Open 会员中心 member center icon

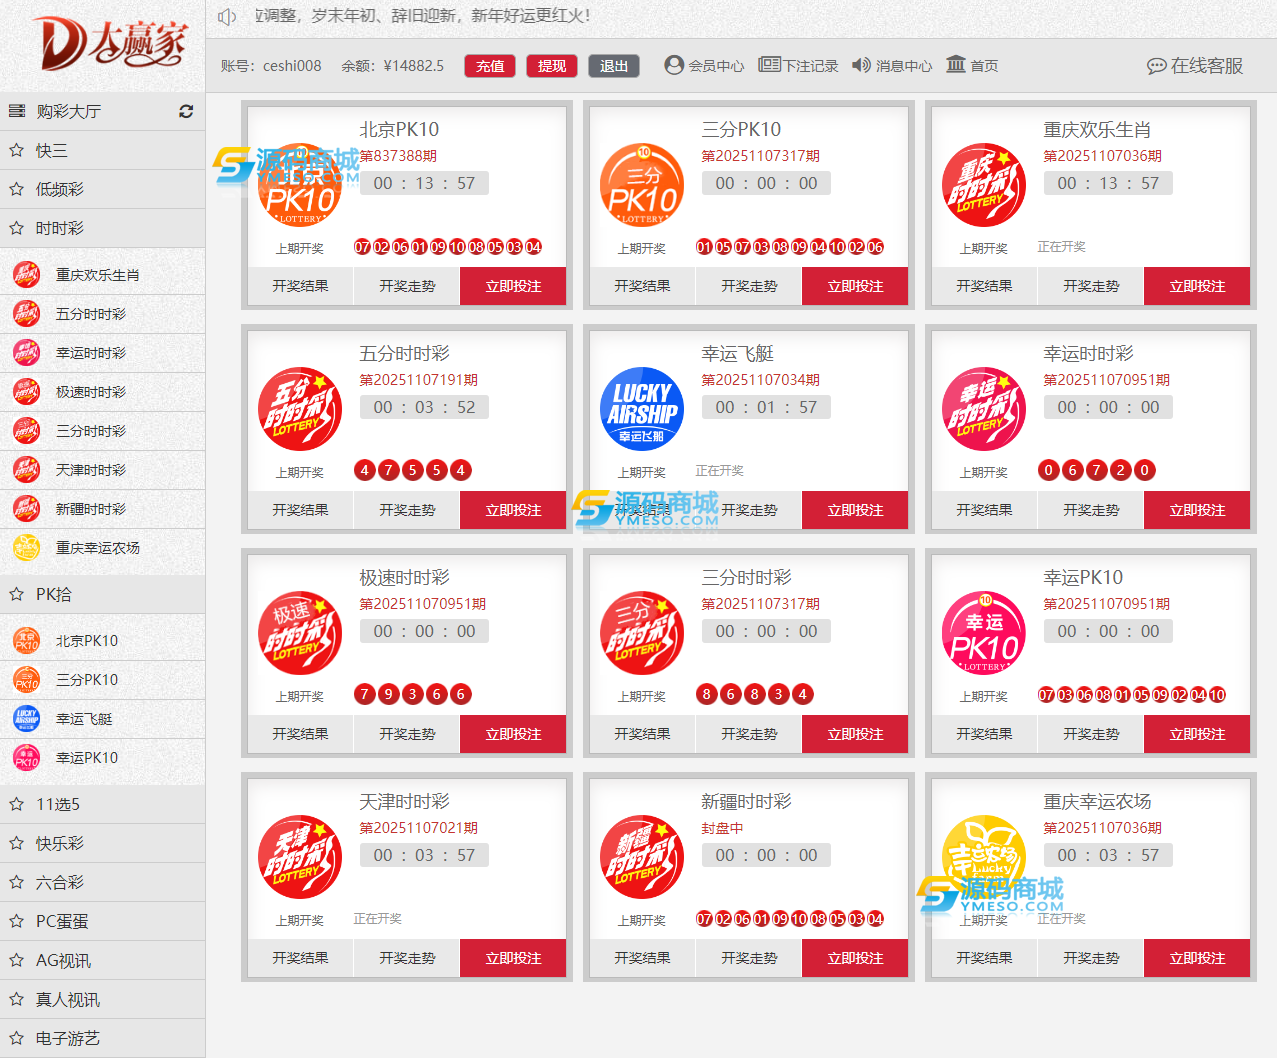[674, 65]
